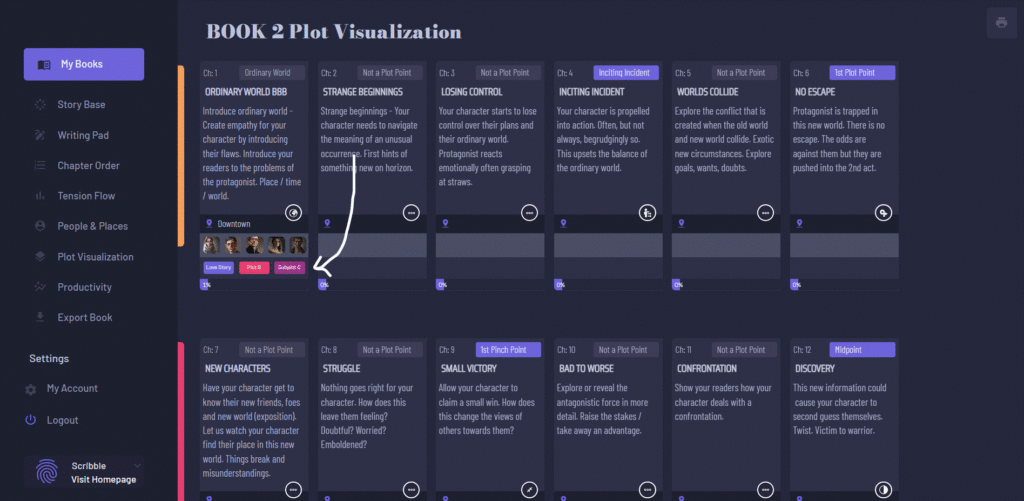Screen dimensions: 1024x501
Task: Select the pink Plot B tag
Action: pyautogui.click(x=254, y=267)
